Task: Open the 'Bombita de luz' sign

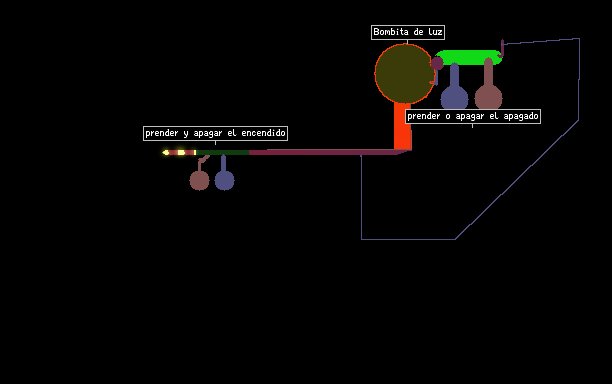Action: 408,32
